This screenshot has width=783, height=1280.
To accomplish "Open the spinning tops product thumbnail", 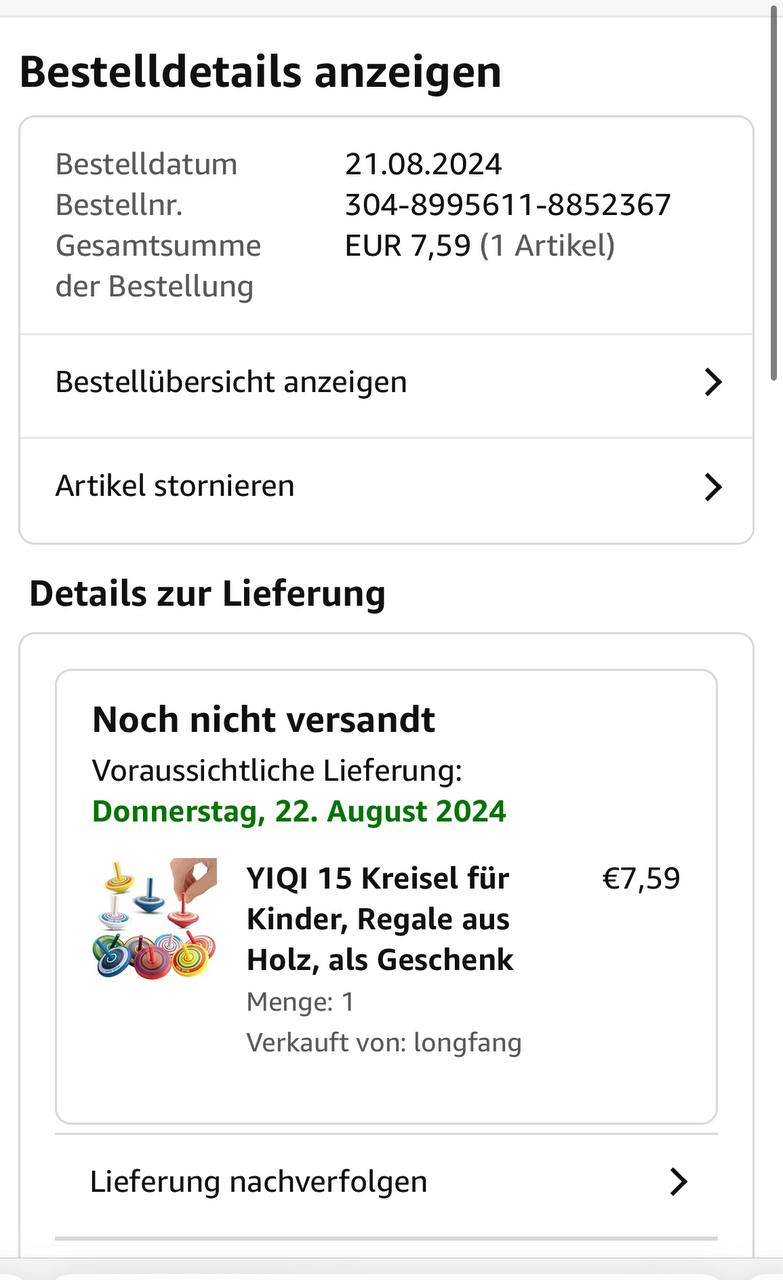I will pyautogui.click(x=155, y=918).
